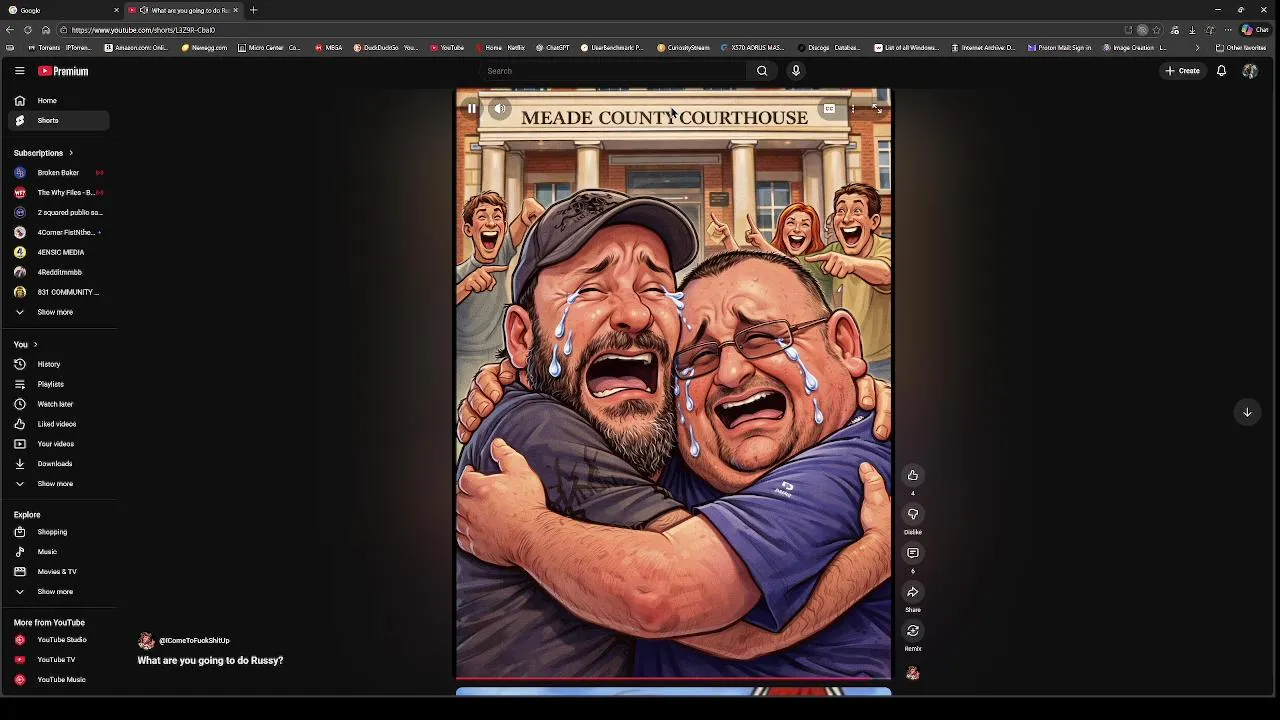The height and width of the screenshot is (720, 1280).
Task: Open the Shorts player more options menu
Action: [x=853, y=109]
